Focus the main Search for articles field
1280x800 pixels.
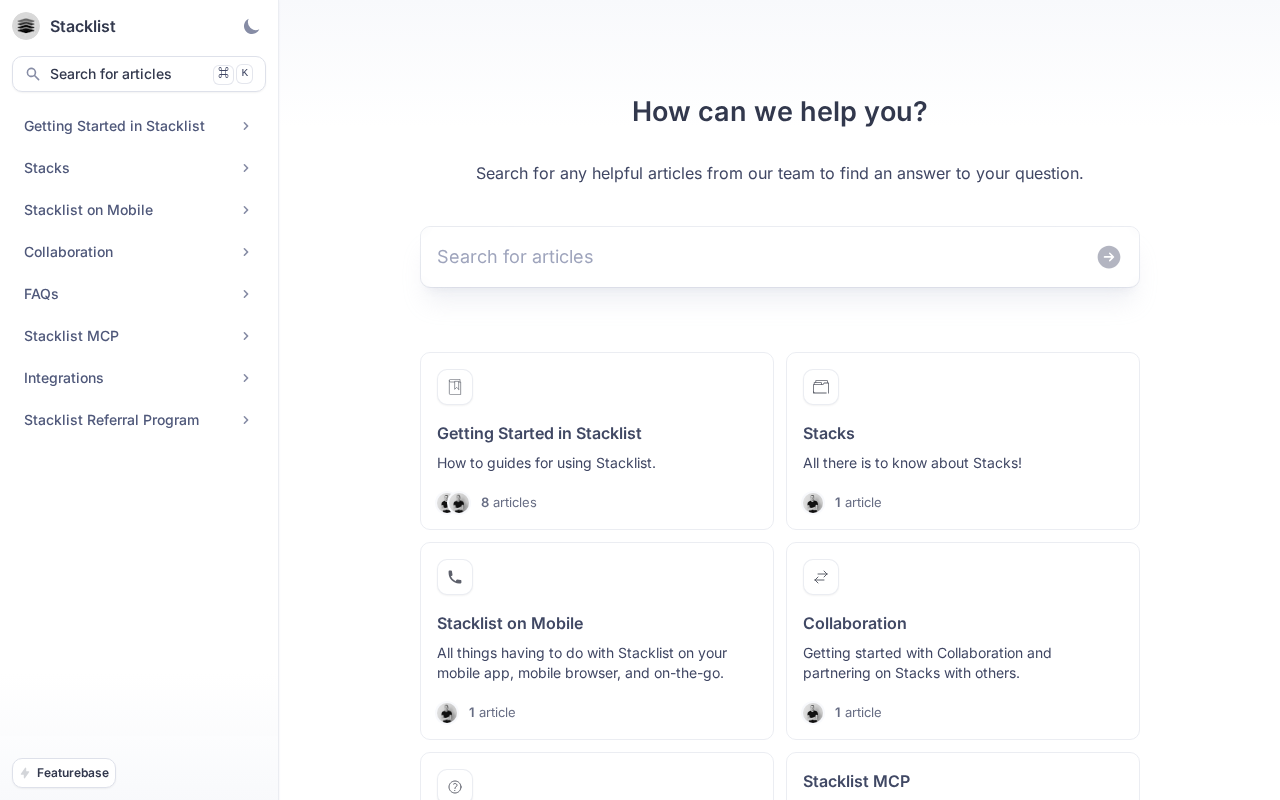(x=760, y=257)
